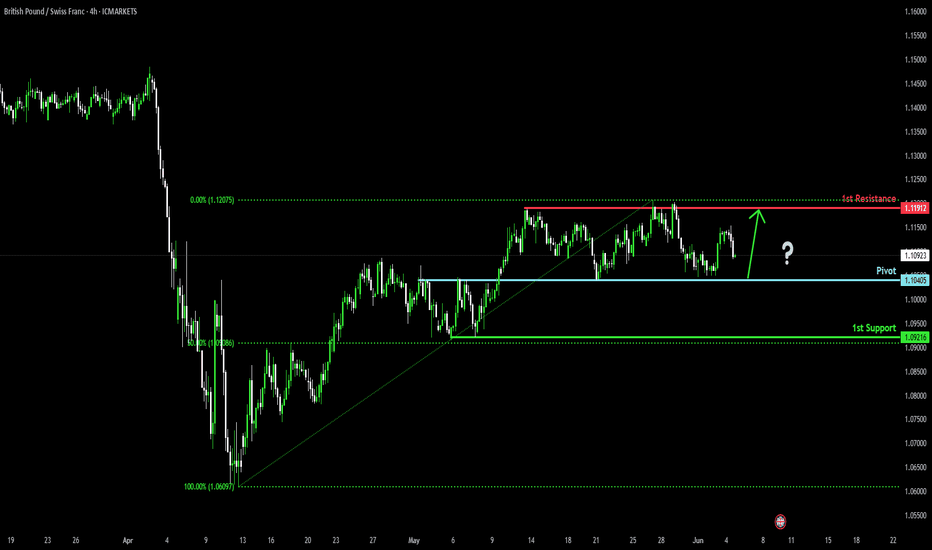The image size is (932, 550).
Task: Click the Fibonacci 50.00% level label
Action: 210,343
